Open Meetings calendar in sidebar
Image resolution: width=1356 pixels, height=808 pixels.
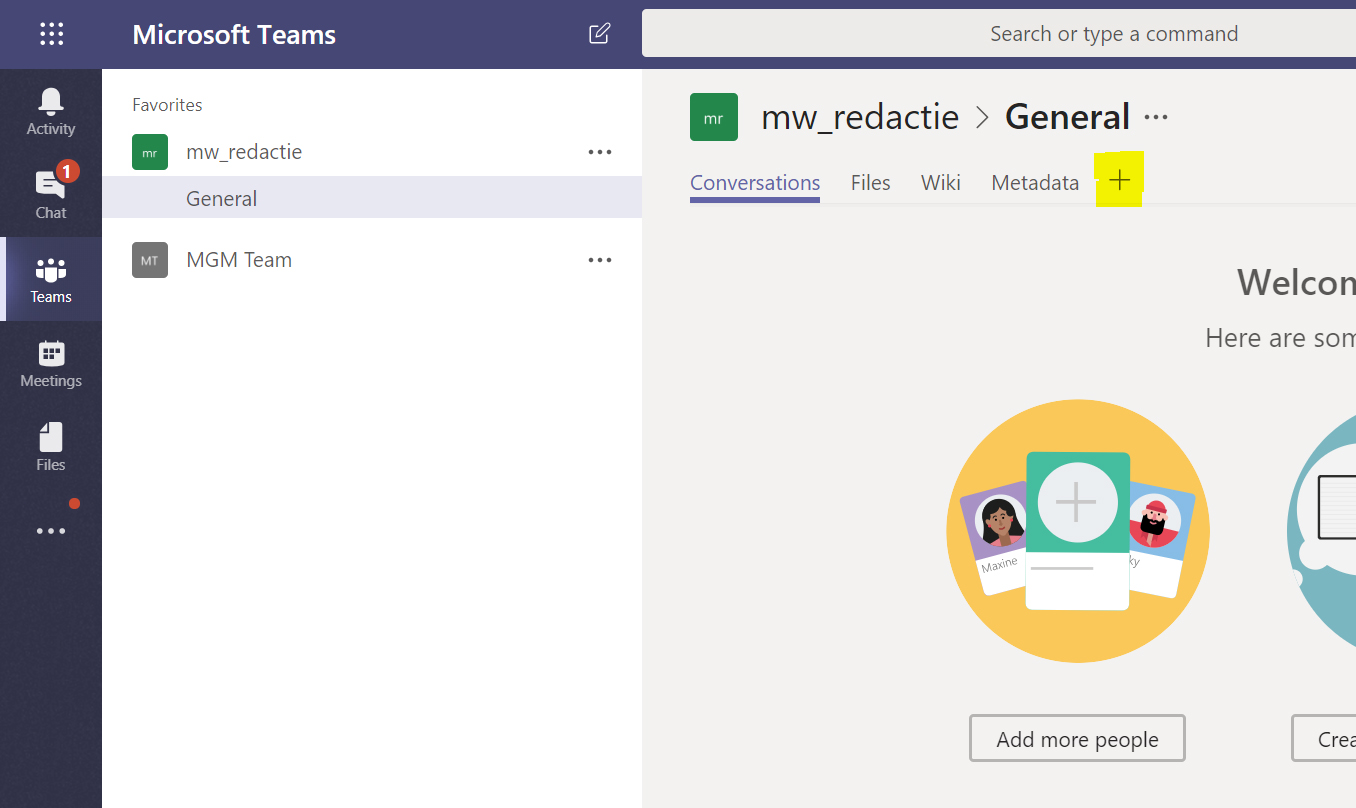click(51, 363)
